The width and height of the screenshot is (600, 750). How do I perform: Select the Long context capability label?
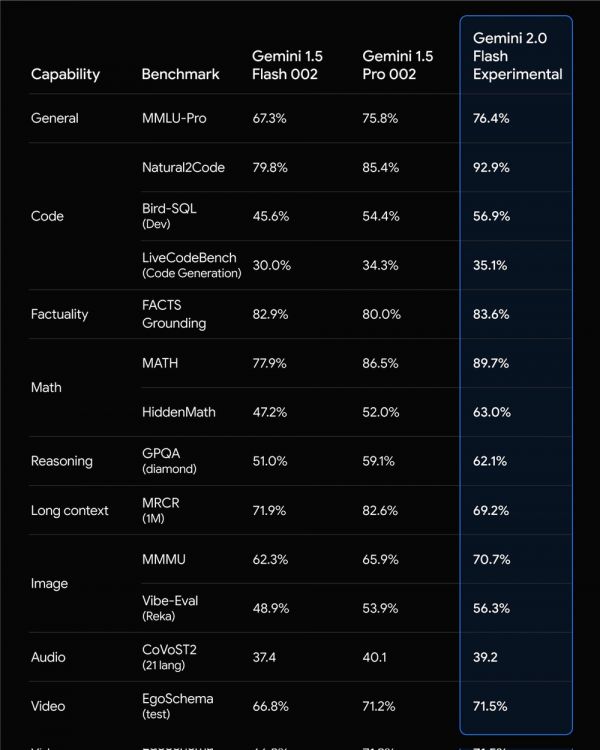tap(70, 510)
